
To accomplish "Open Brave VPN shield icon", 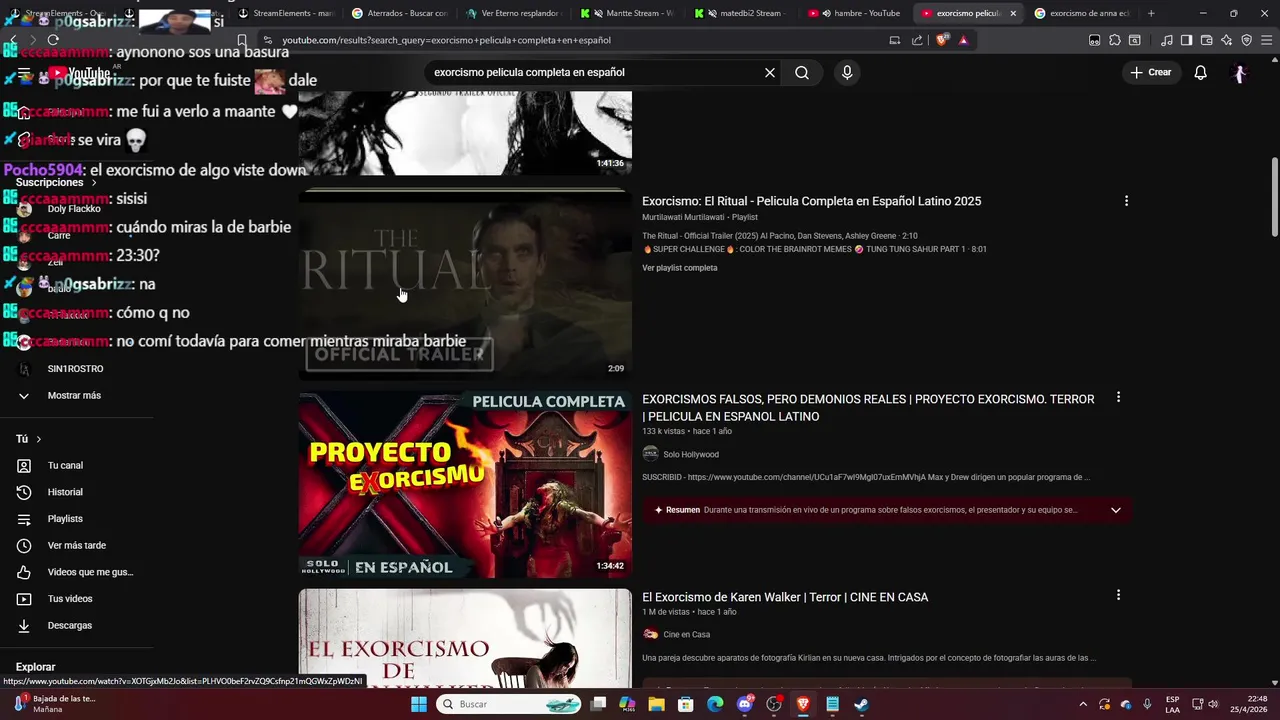I will (1246, 40).
